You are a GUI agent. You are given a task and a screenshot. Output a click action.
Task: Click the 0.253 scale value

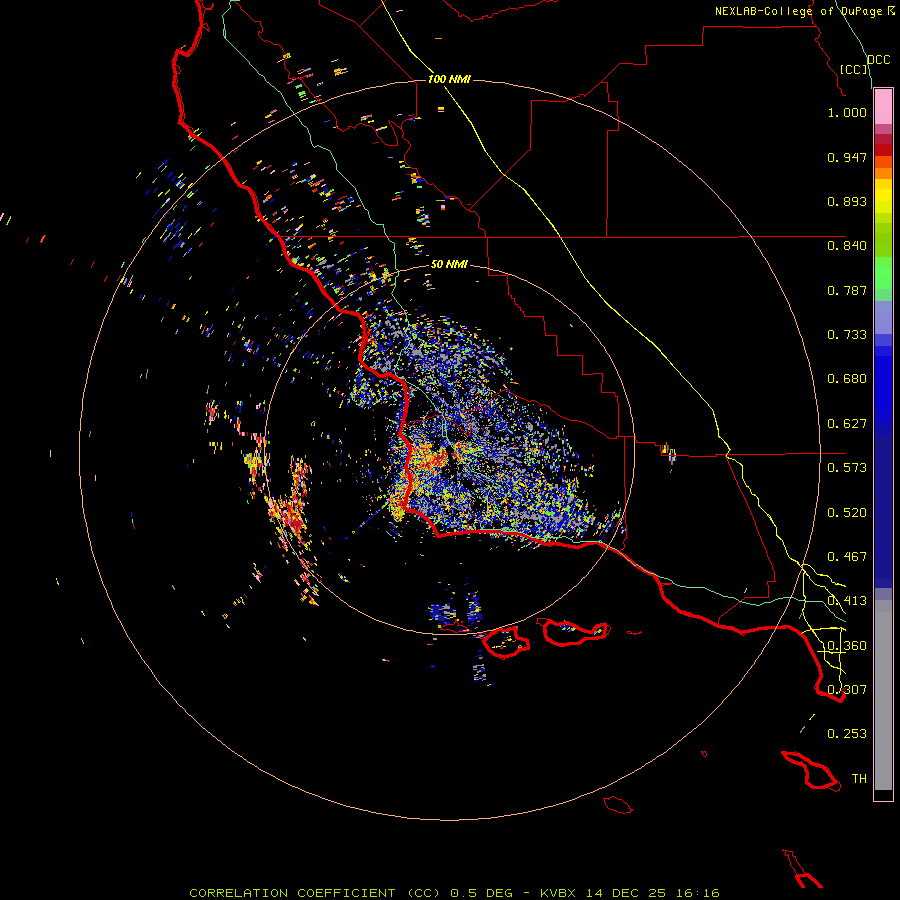tap(847, 734)
